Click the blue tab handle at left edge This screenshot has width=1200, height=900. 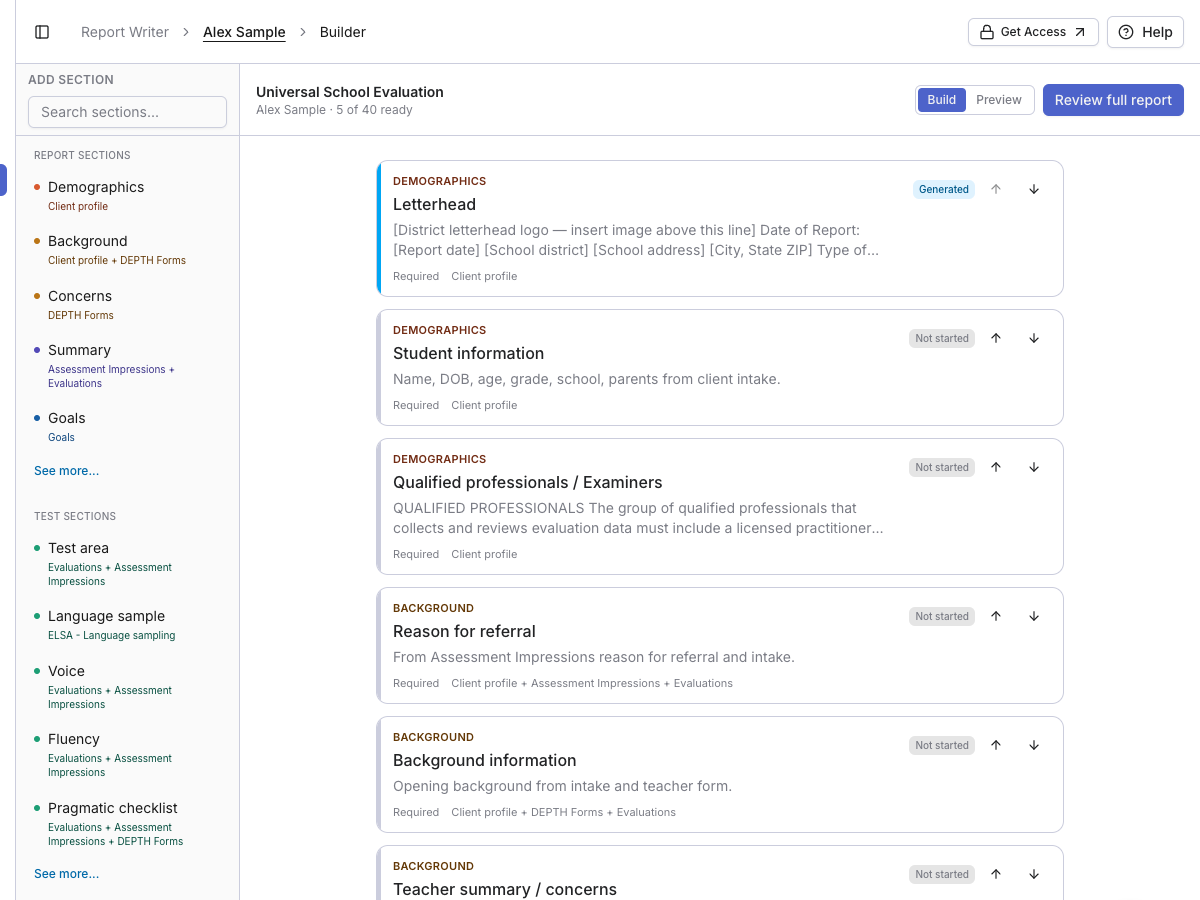(x=3, y=180)
